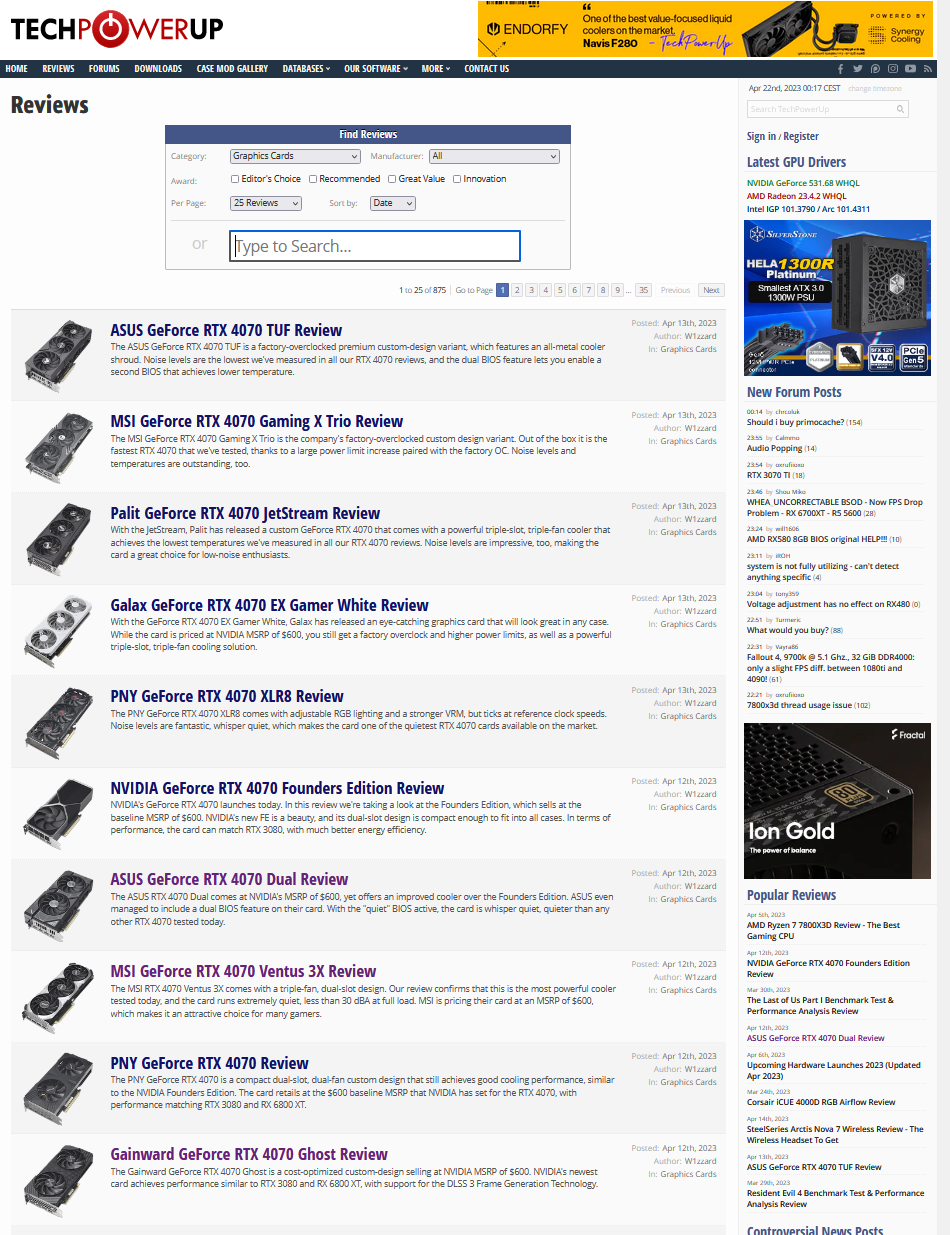Open TechPowerUp Twitter icon
This screenshot has height=1235, width=950.
coord(858,69)
